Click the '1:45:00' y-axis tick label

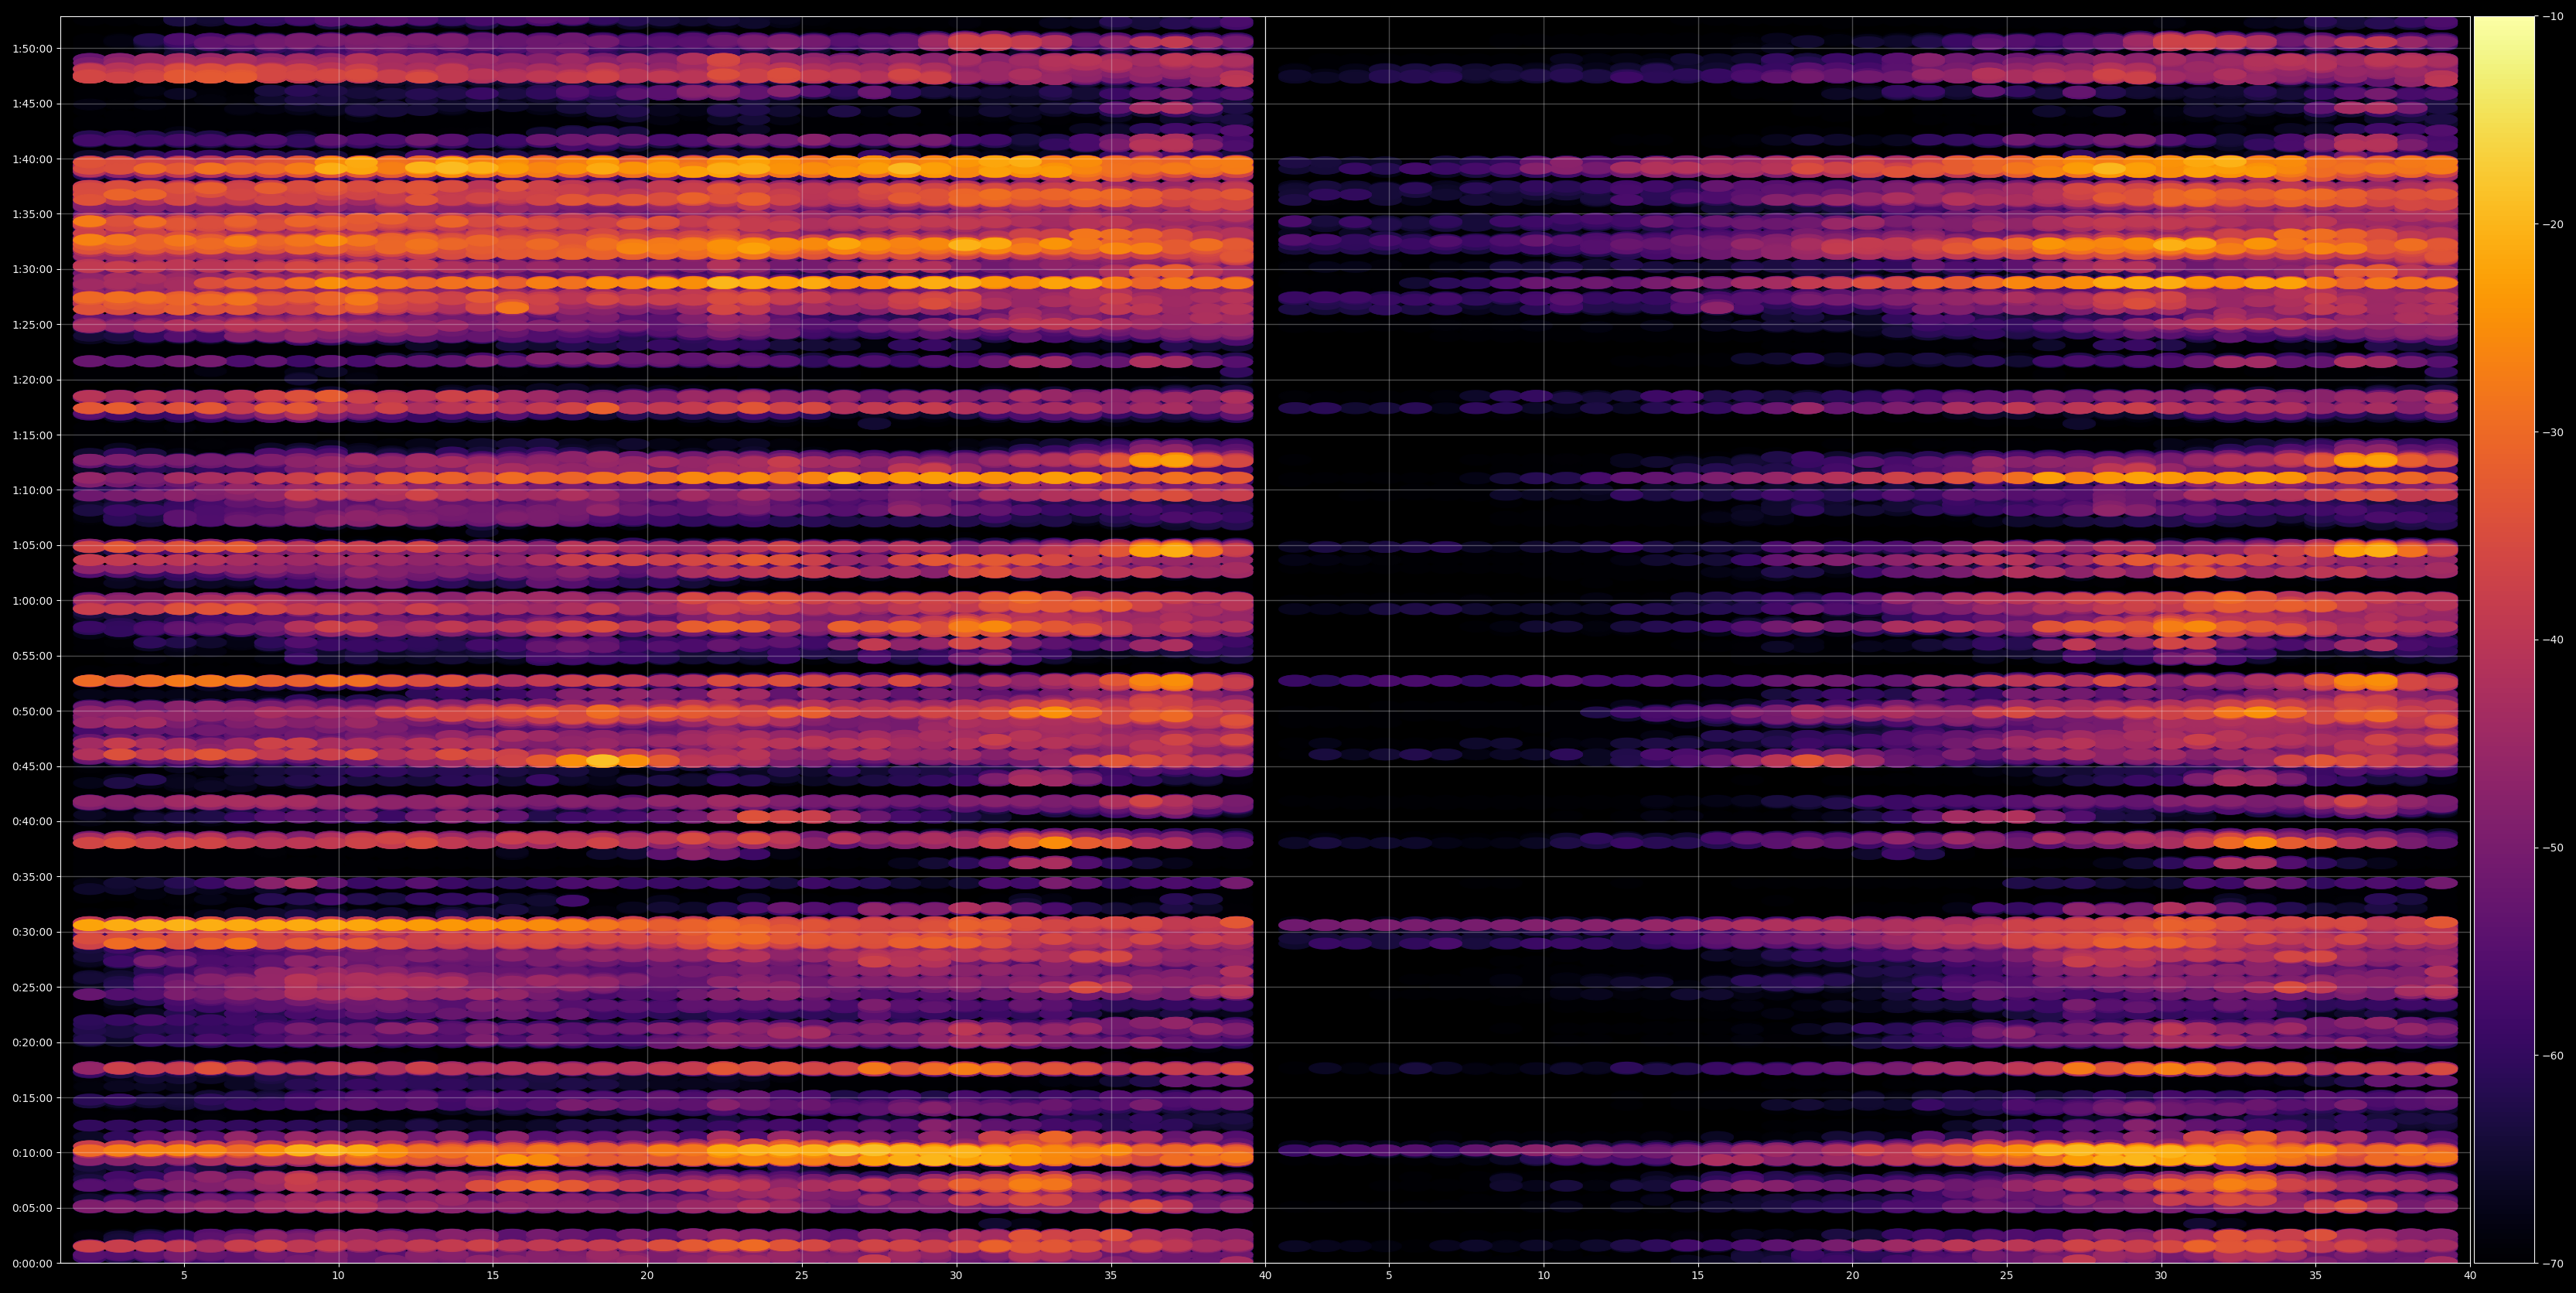[x=33, y=104]
